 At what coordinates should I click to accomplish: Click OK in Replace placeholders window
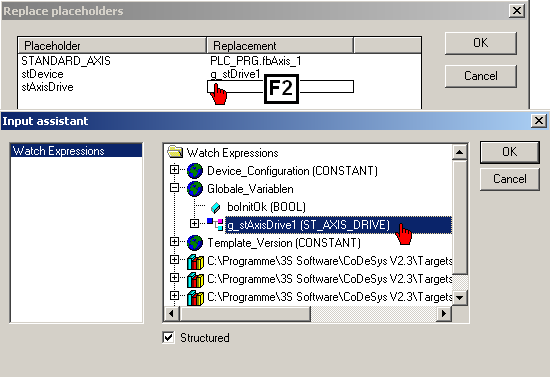(480, 43)
